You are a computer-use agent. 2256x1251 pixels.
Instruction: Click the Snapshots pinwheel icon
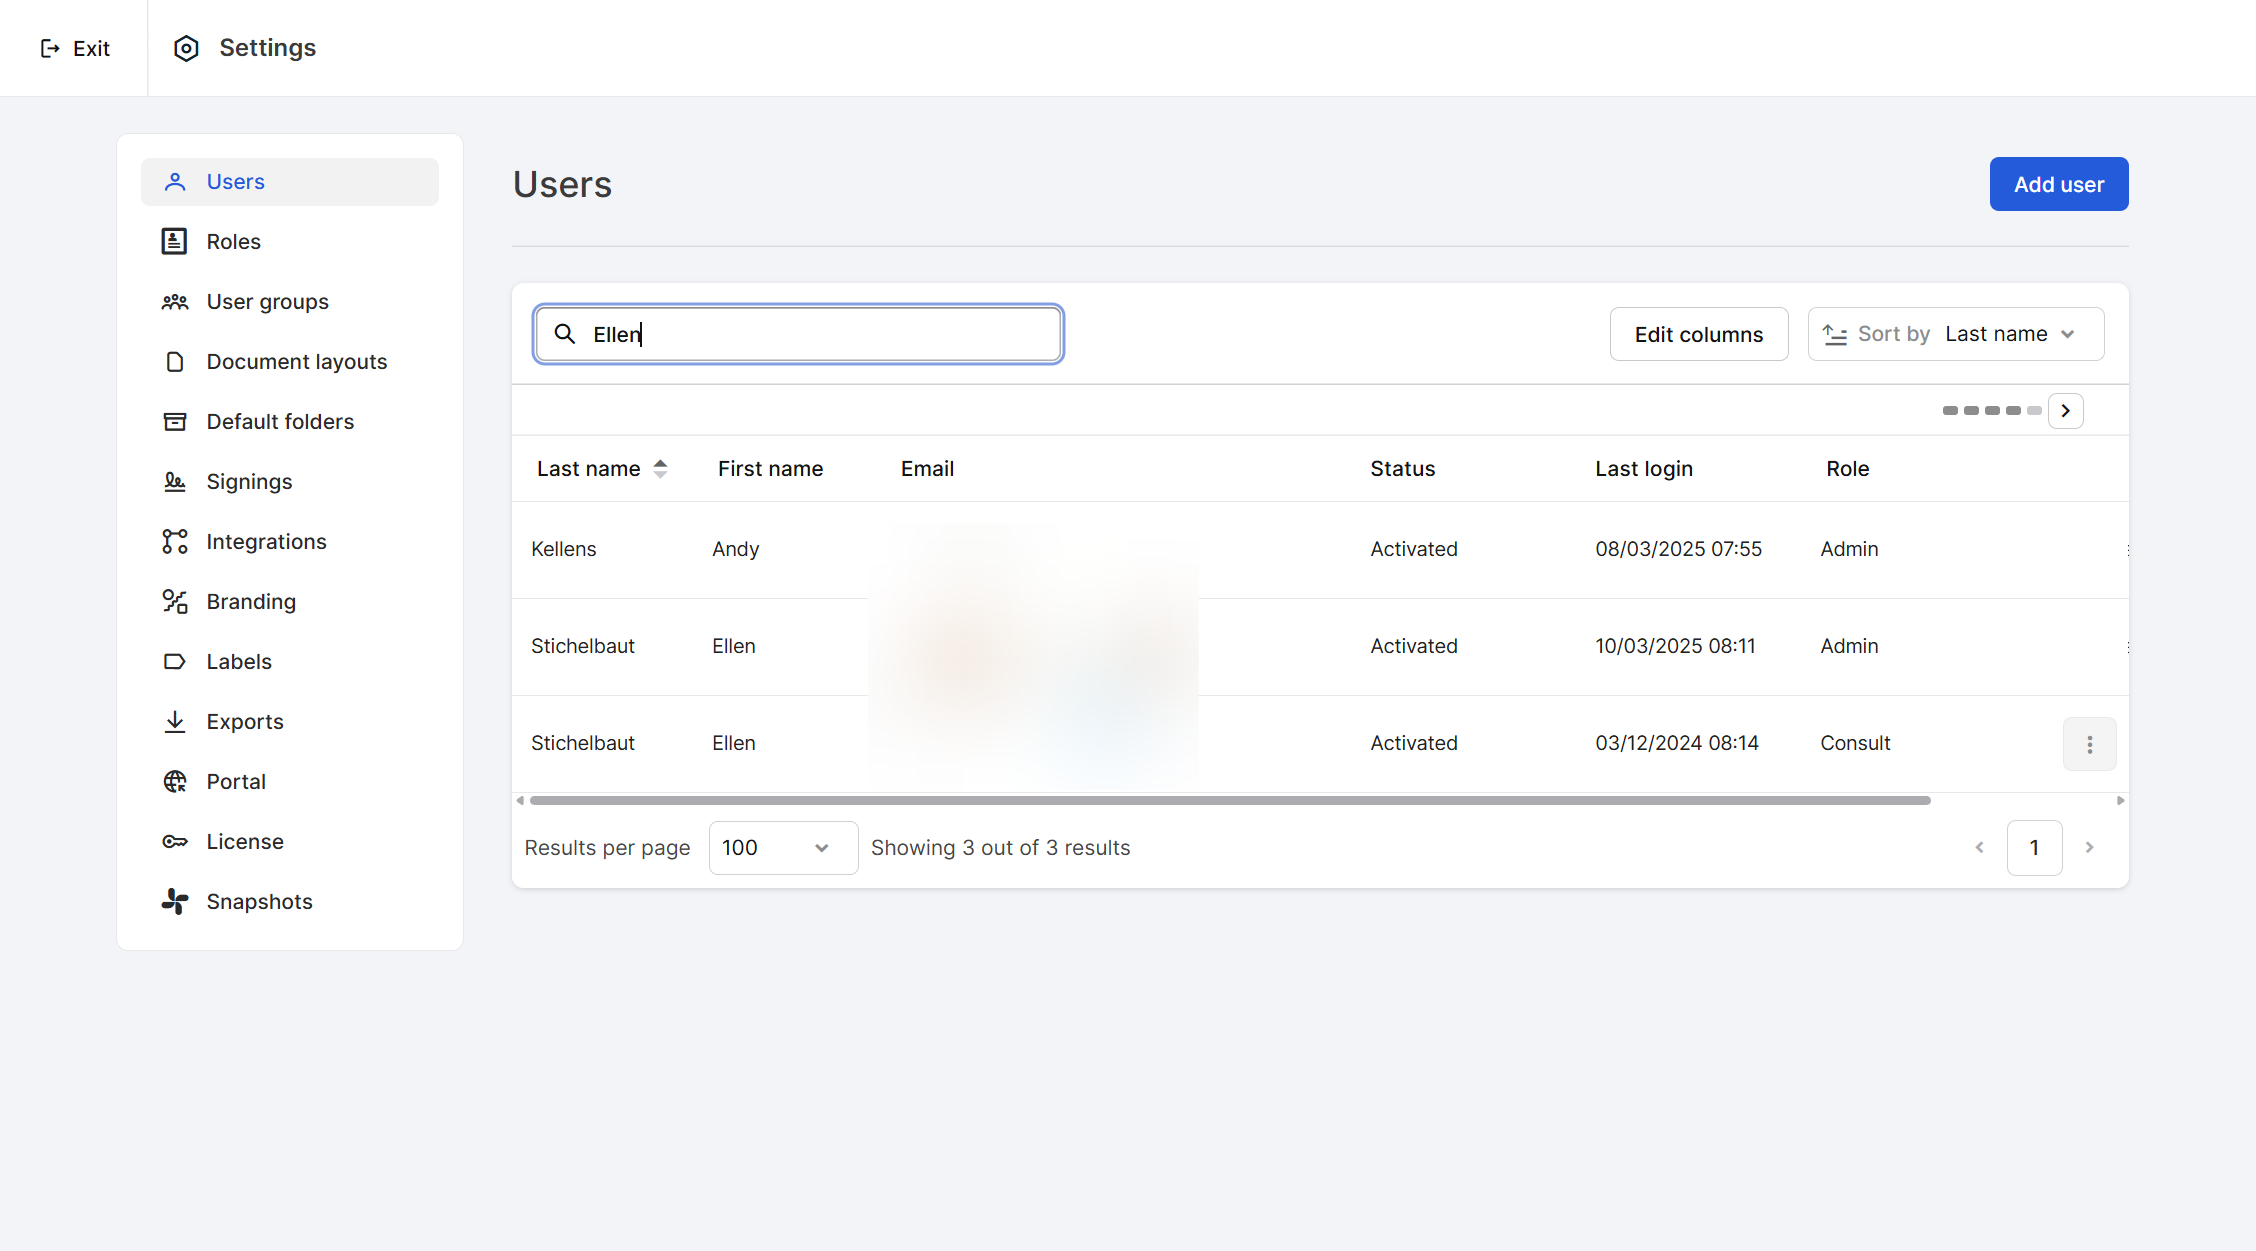click(x=174, y=901)
